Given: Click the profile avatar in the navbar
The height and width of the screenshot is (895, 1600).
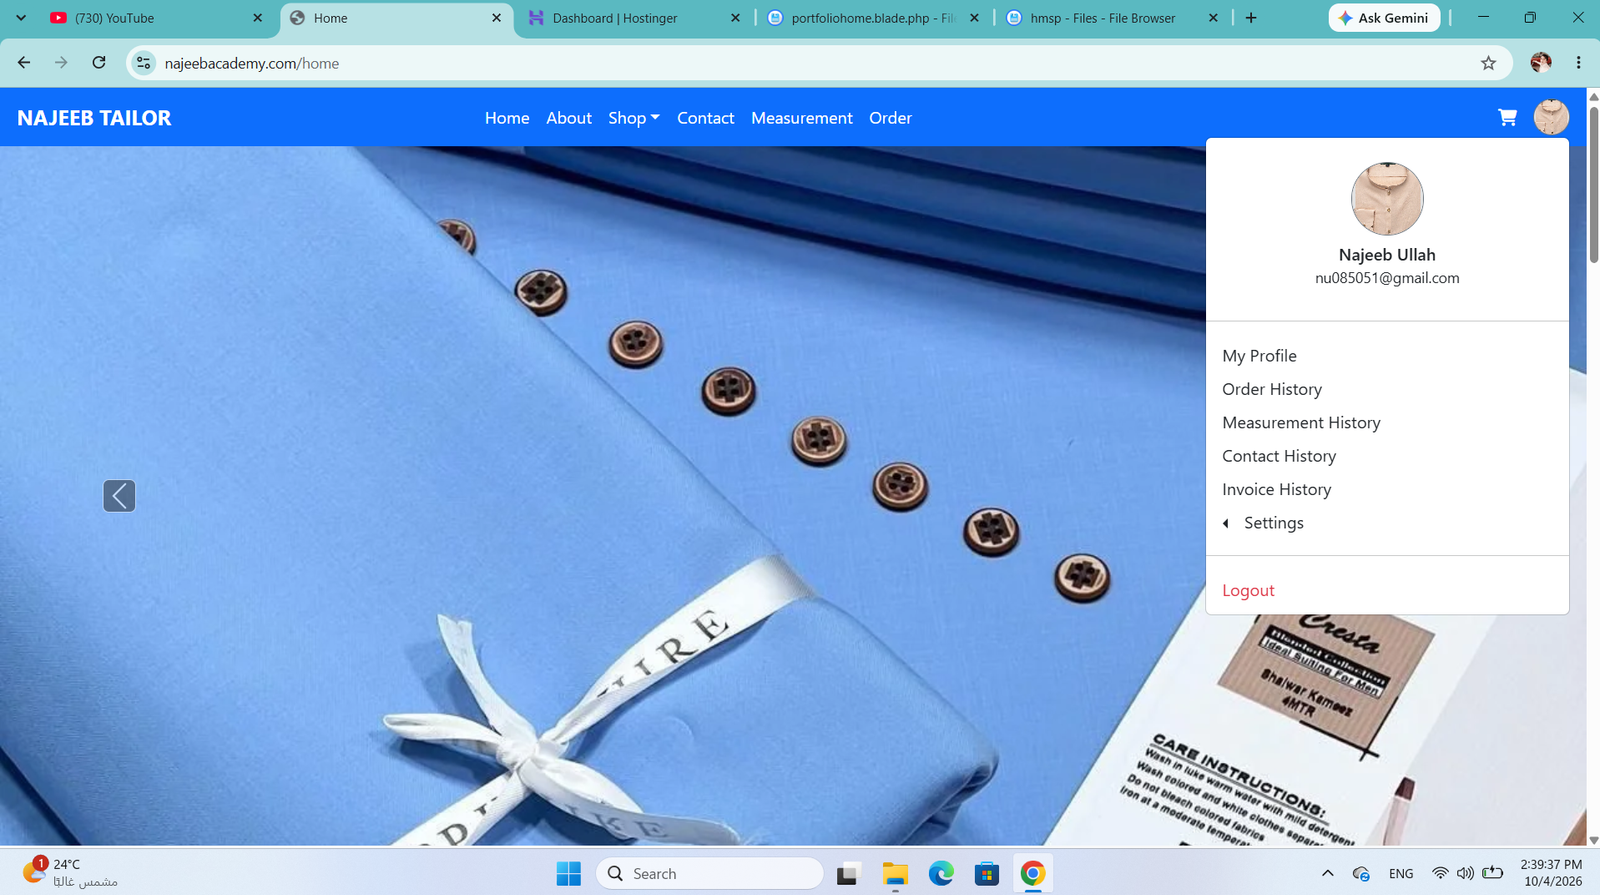Looking at the screenshot, I should (1551, 117).
